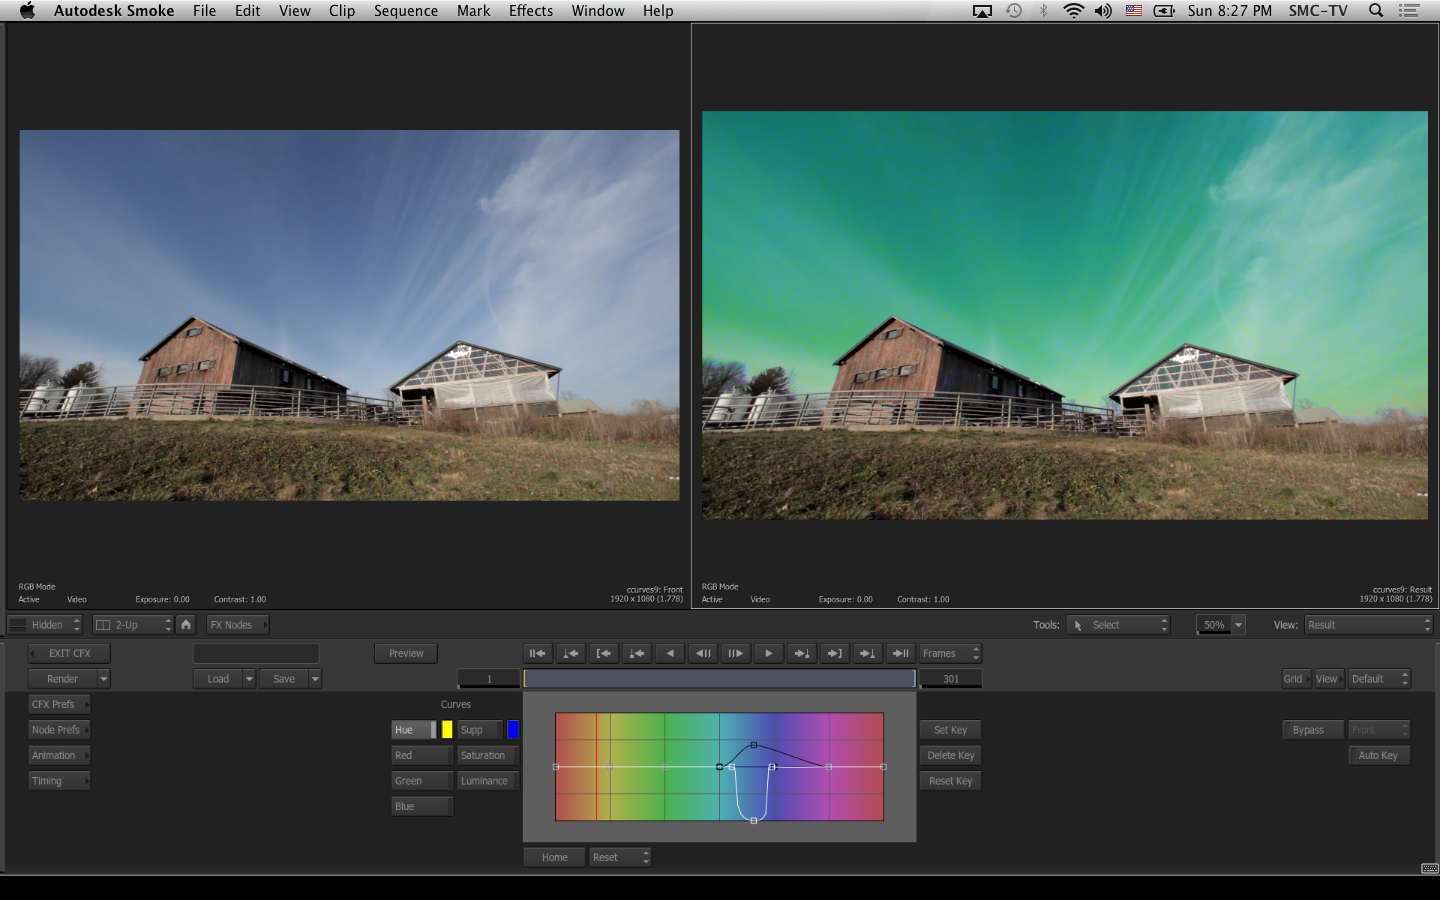Screen dimensions: 1440x900
Task: Toggle the Luminance curve button
Action: click(487, 781)
